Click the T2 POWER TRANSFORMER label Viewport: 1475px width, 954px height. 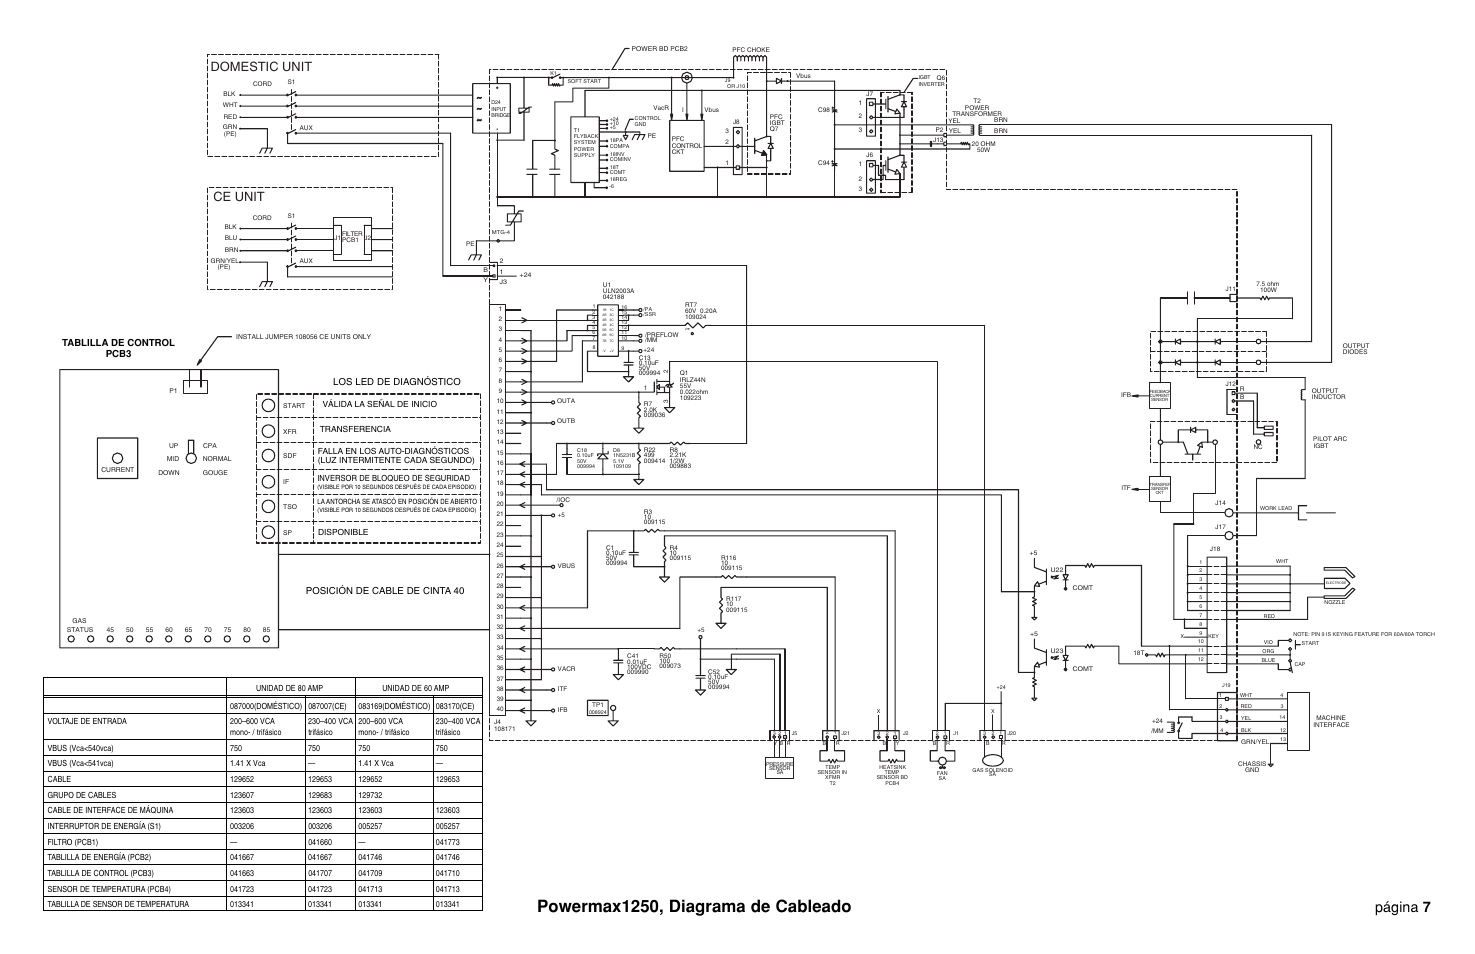tap(976, 108)
